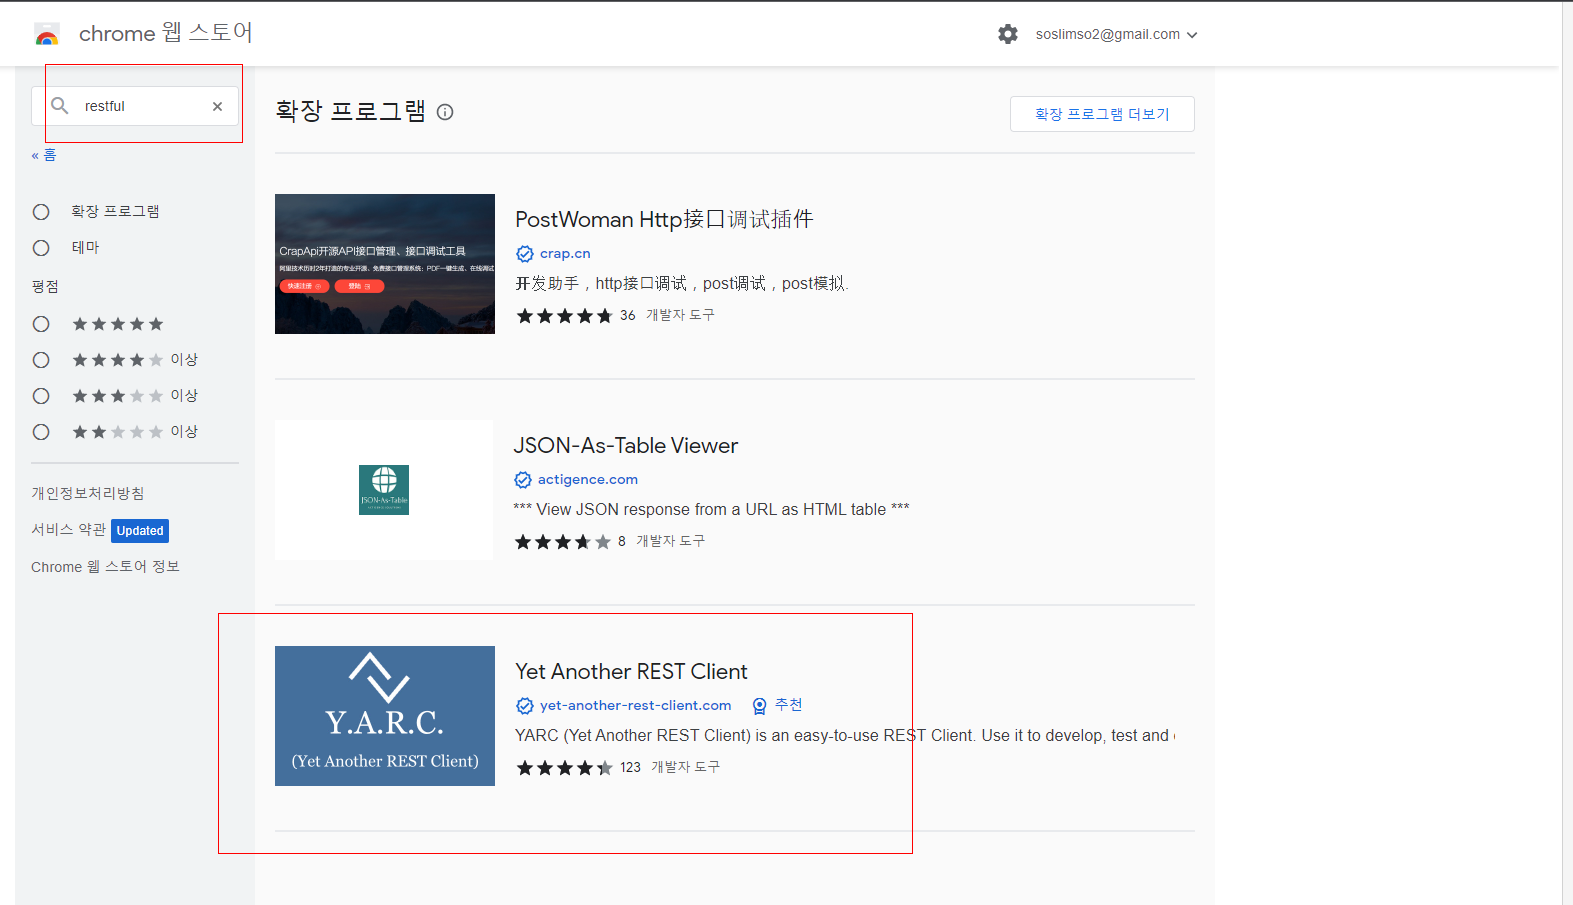Select the 확장 프로그램 radio filter

point(41,212)
